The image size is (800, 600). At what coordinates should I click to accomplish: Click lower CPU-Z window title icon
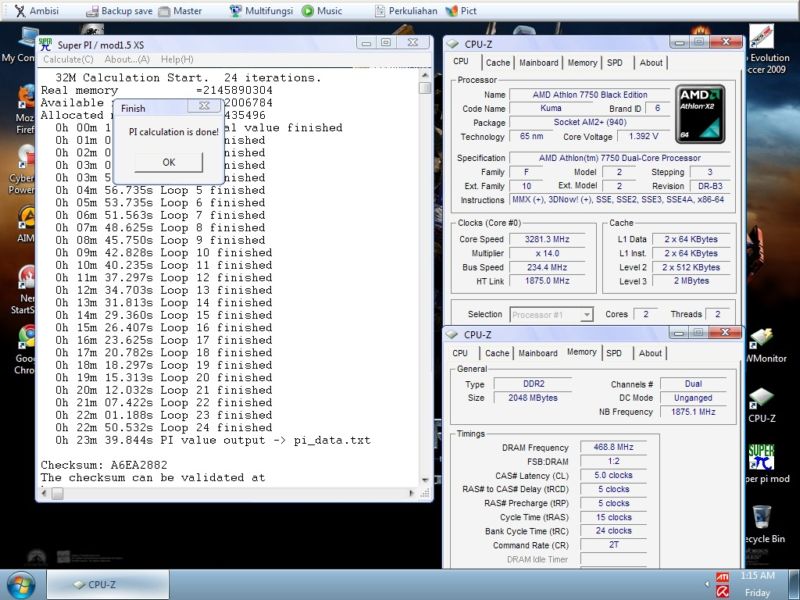point(452,335)
